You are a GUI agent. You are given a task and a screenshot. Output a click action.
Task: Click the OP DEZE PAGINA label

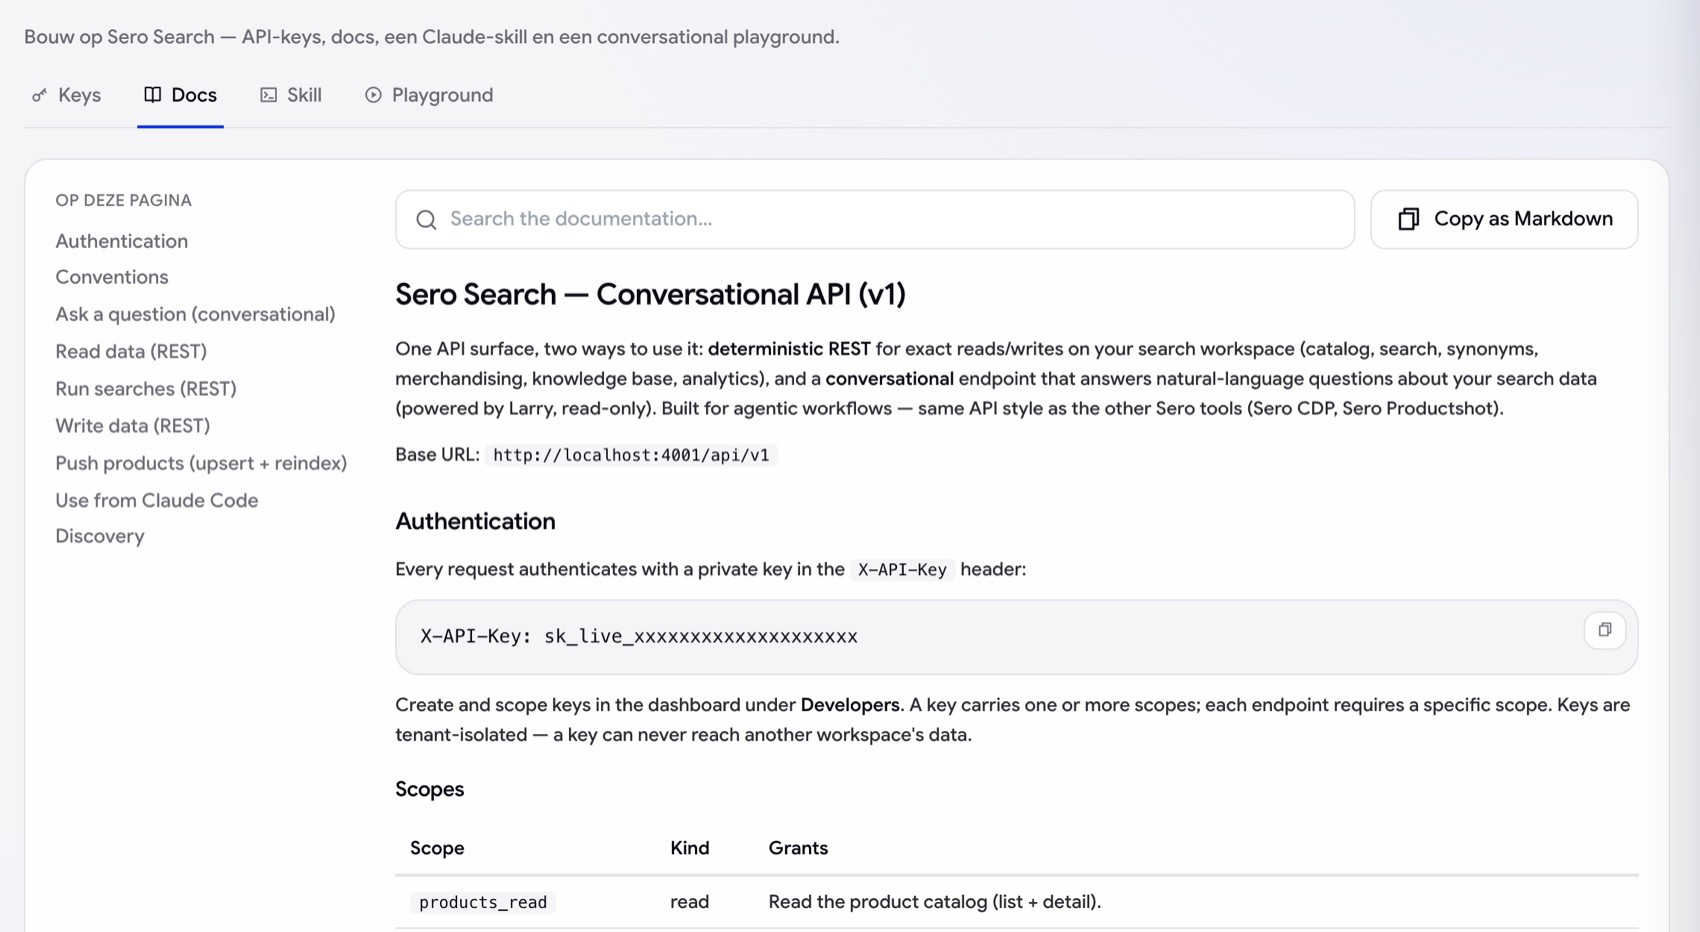pos(124,200)
